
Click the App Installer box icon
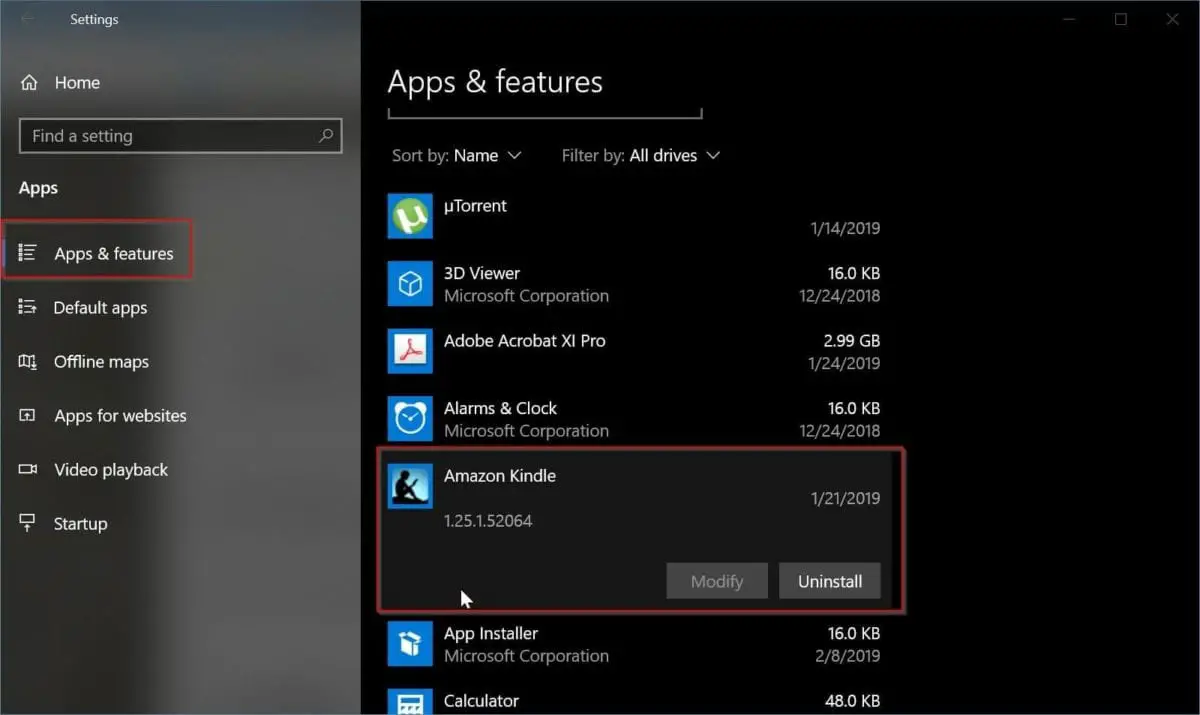click(x=410, y=644)
